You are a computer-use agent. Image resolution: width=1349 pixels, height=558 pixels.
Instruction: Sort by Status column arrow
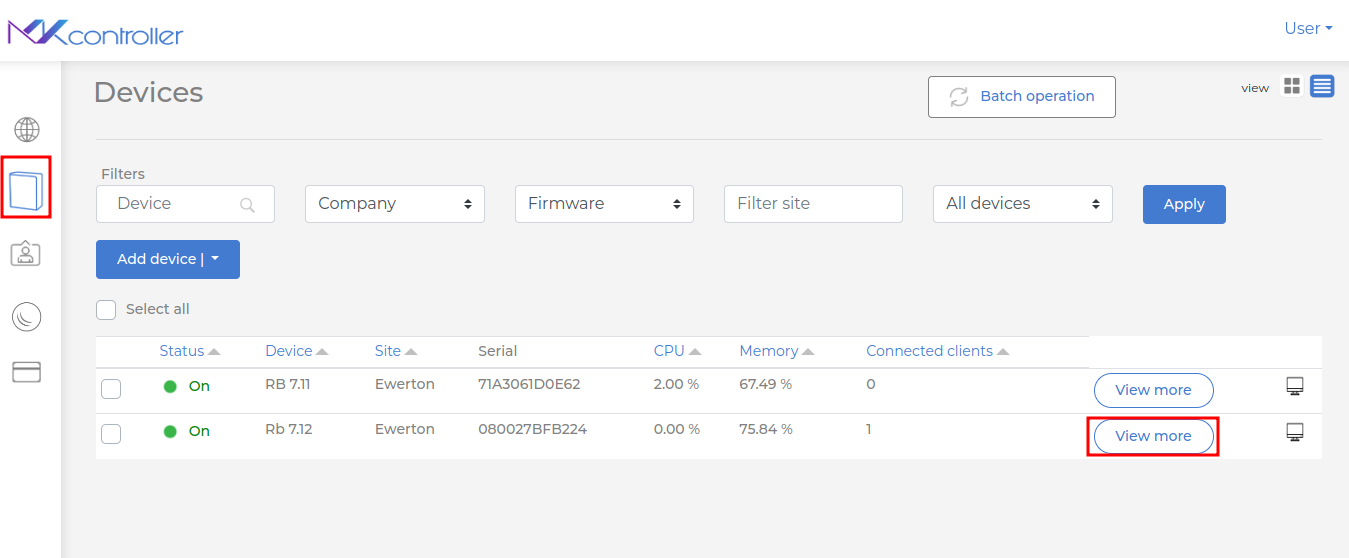click(214, 352)
